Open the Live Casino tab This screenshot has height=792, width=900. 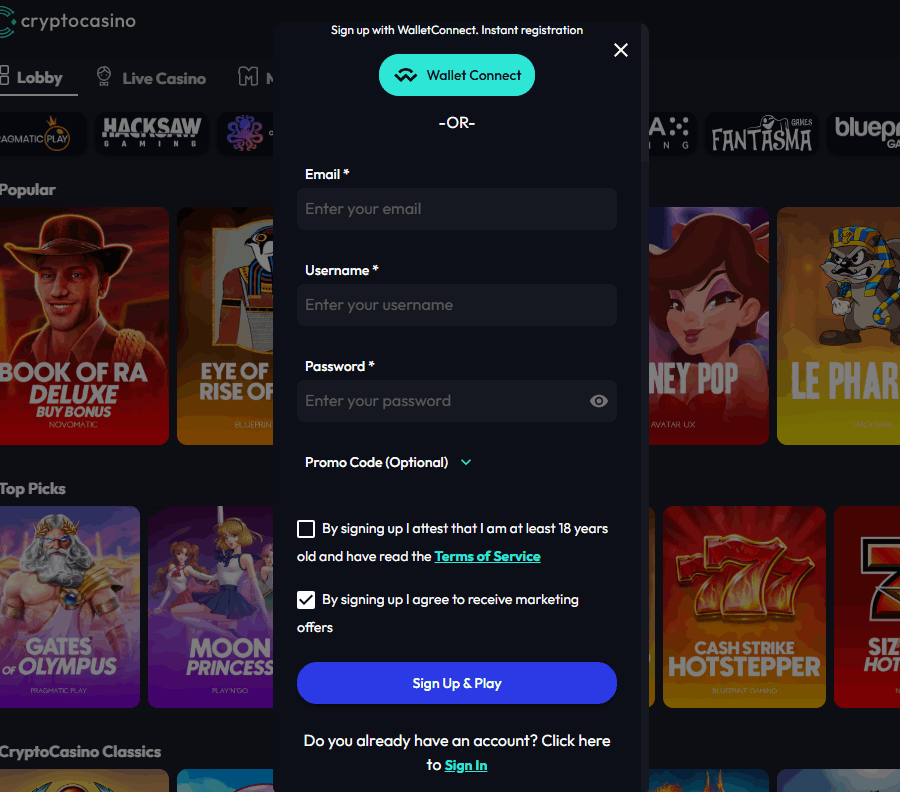151,78
